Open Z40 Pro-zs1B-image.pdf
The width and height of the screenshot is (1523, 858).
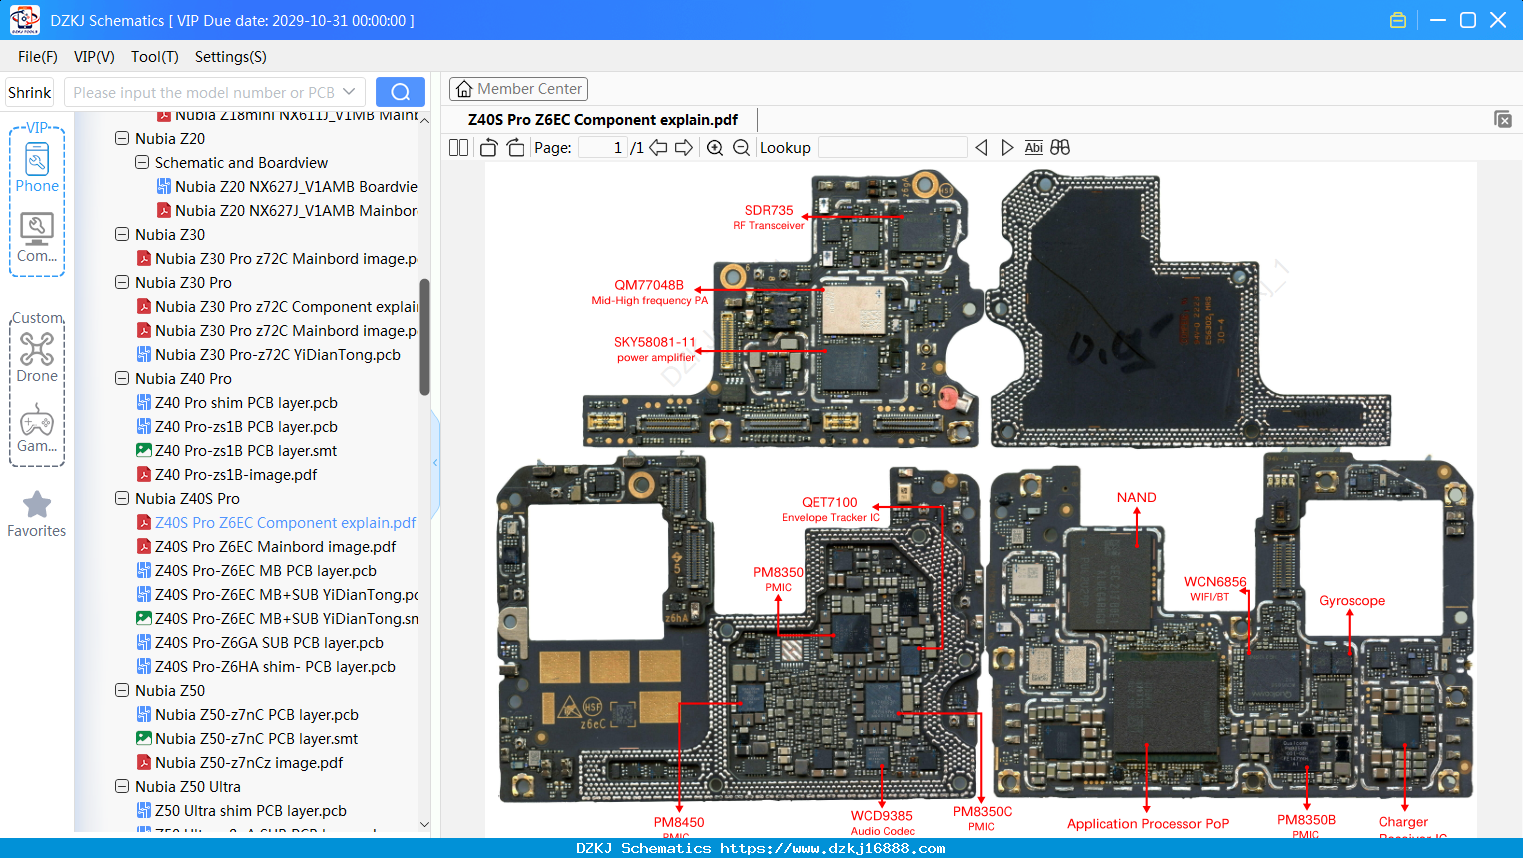point(227,475)
